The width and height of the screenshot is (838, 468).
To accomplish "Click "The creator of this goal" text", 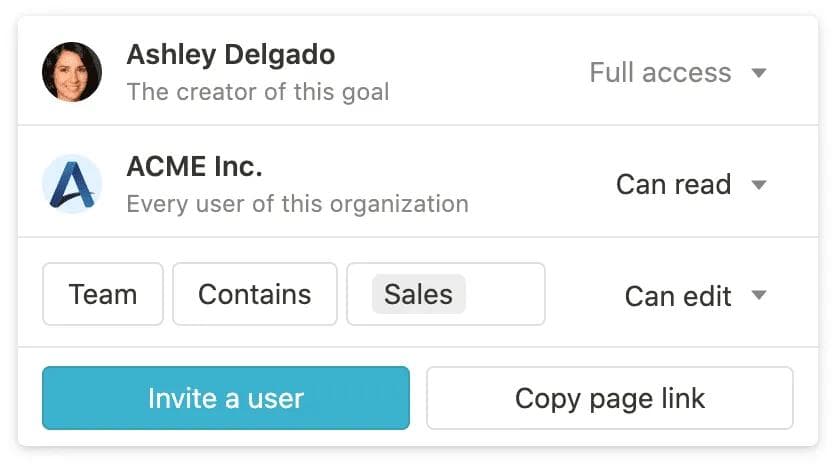I will [257, 92].
